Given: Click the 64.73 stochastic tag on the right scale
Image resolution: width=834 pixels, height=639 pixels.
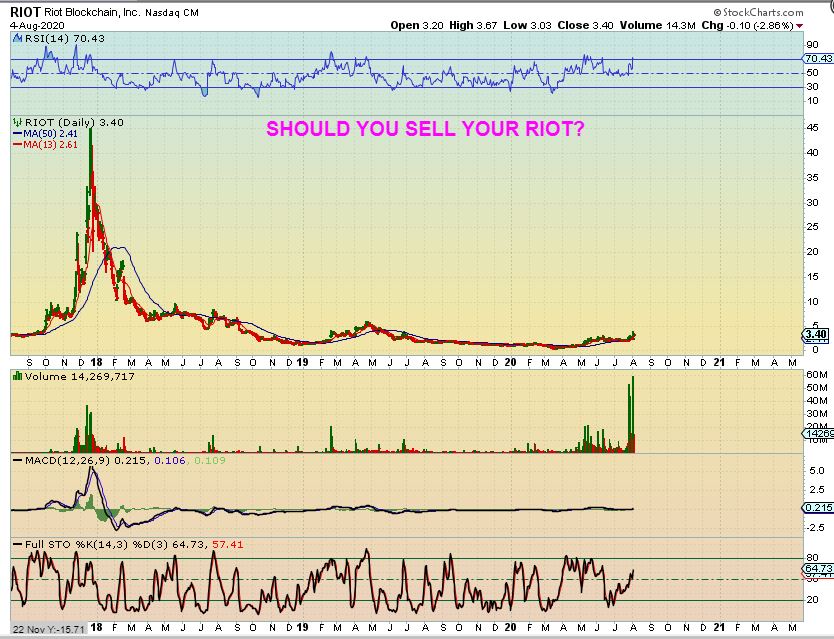Looking at the screenshot, I should pyautogui.click(x=818, y=568).
